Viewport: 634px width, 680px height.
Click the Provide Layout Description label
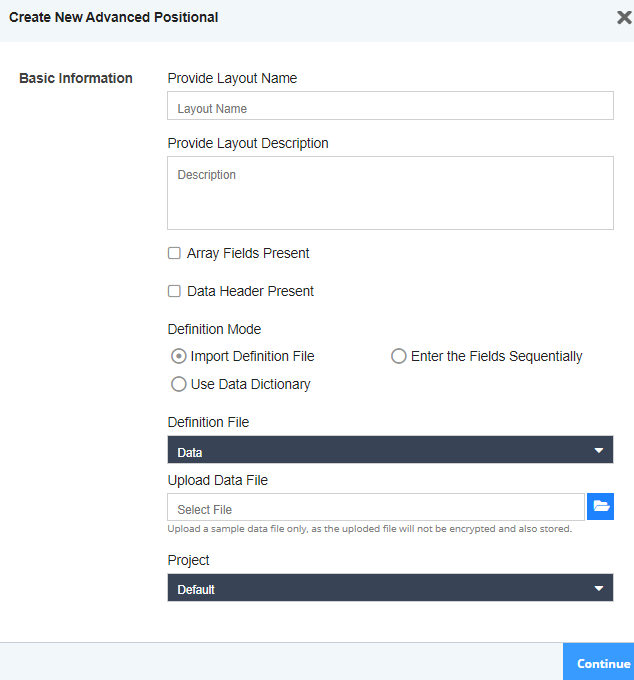click(x=248, y=143)
